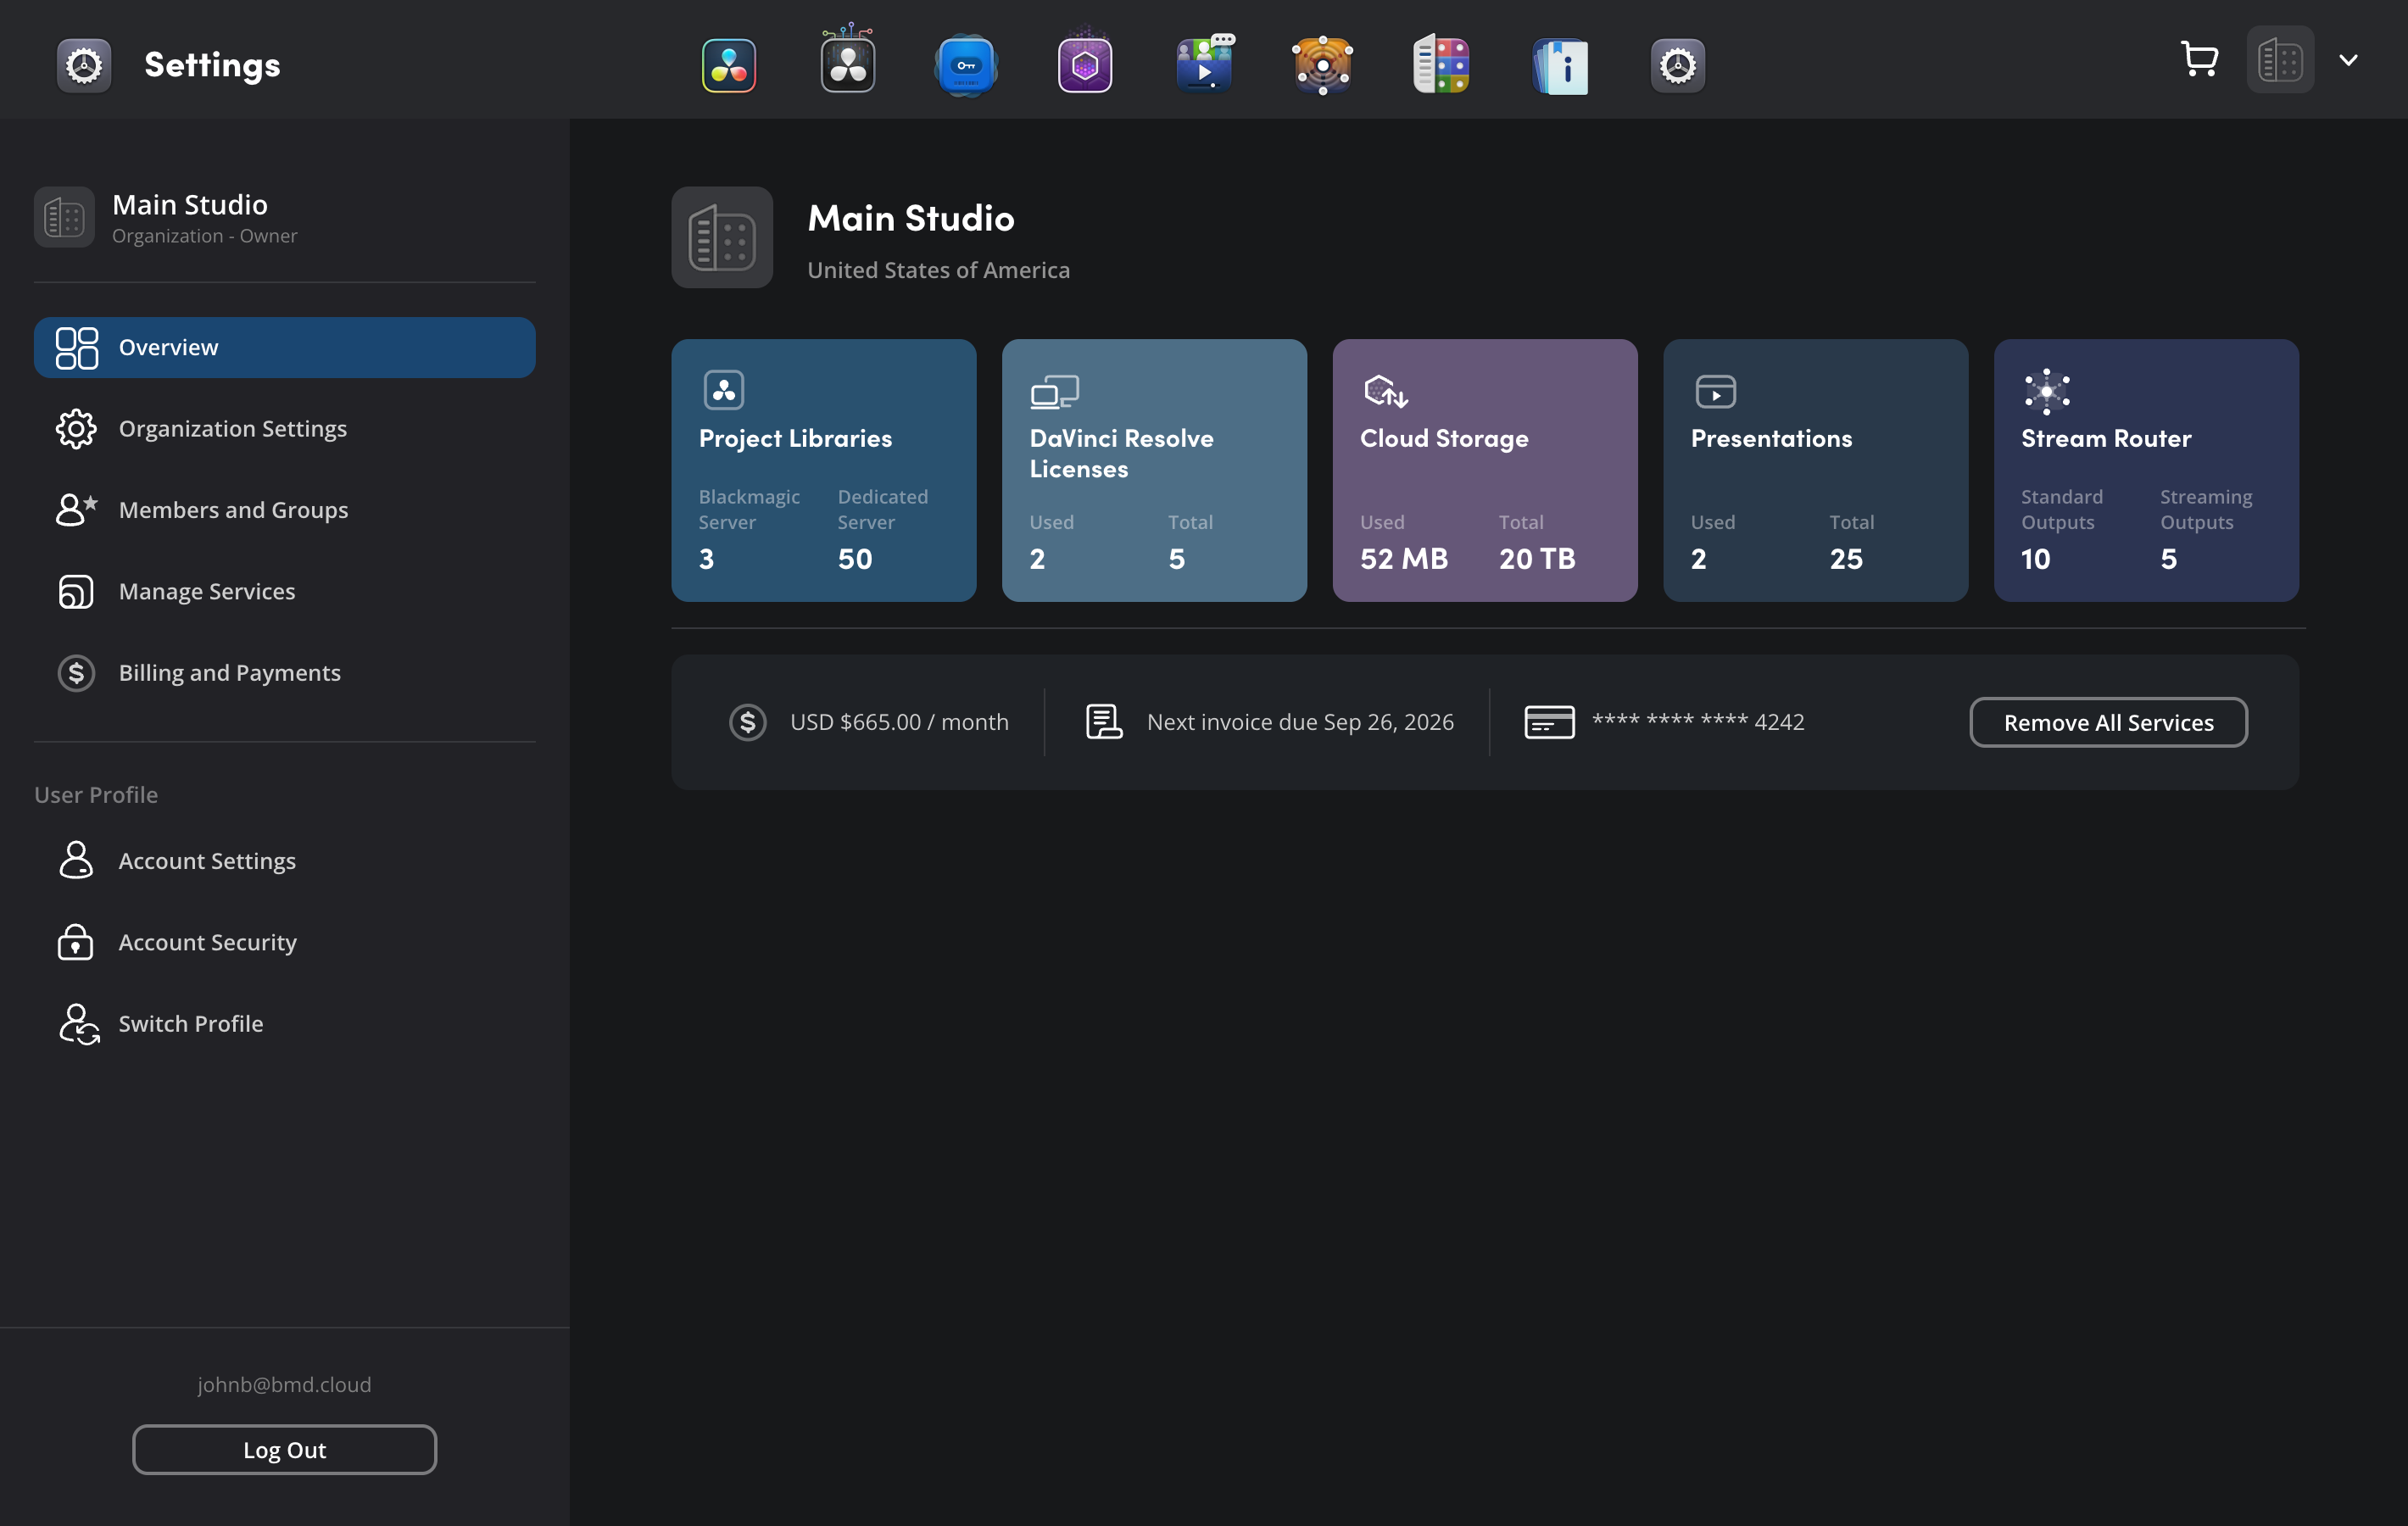The image size is (2408, 1526).
Task: Click the Manage Services icon
Action: [x=76, y=592]
